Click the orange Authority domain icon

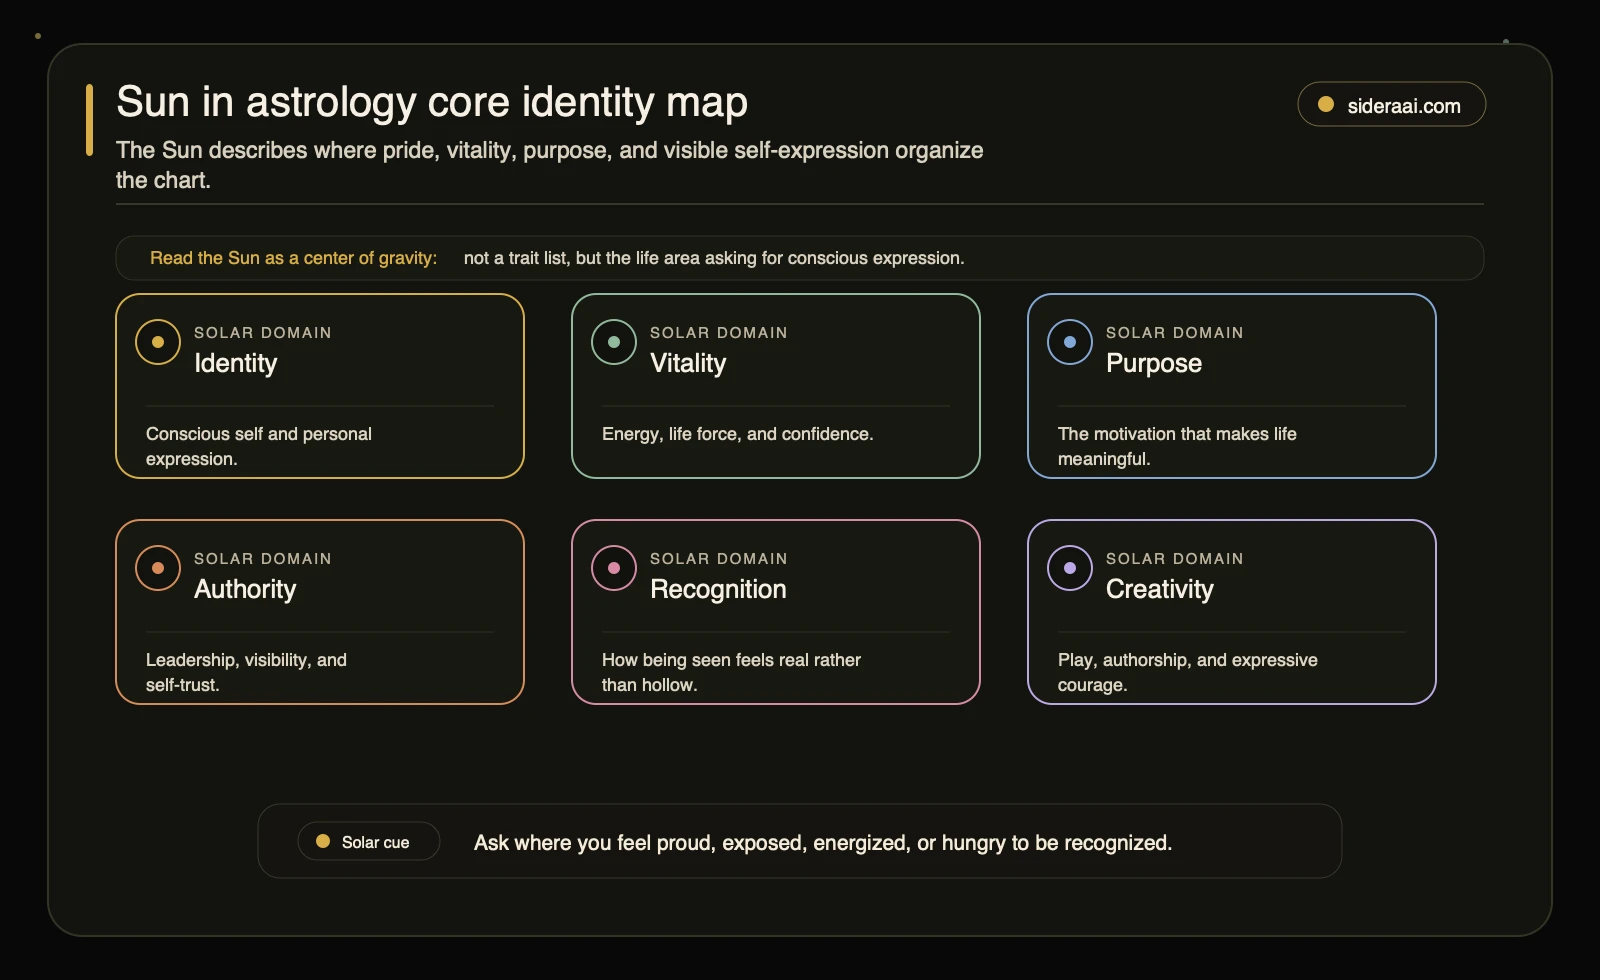click(x=158, y=568)
